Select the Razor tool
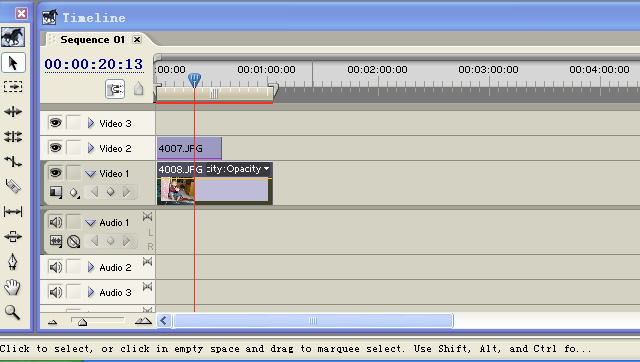The image size is (640, 362). [13, 187]
